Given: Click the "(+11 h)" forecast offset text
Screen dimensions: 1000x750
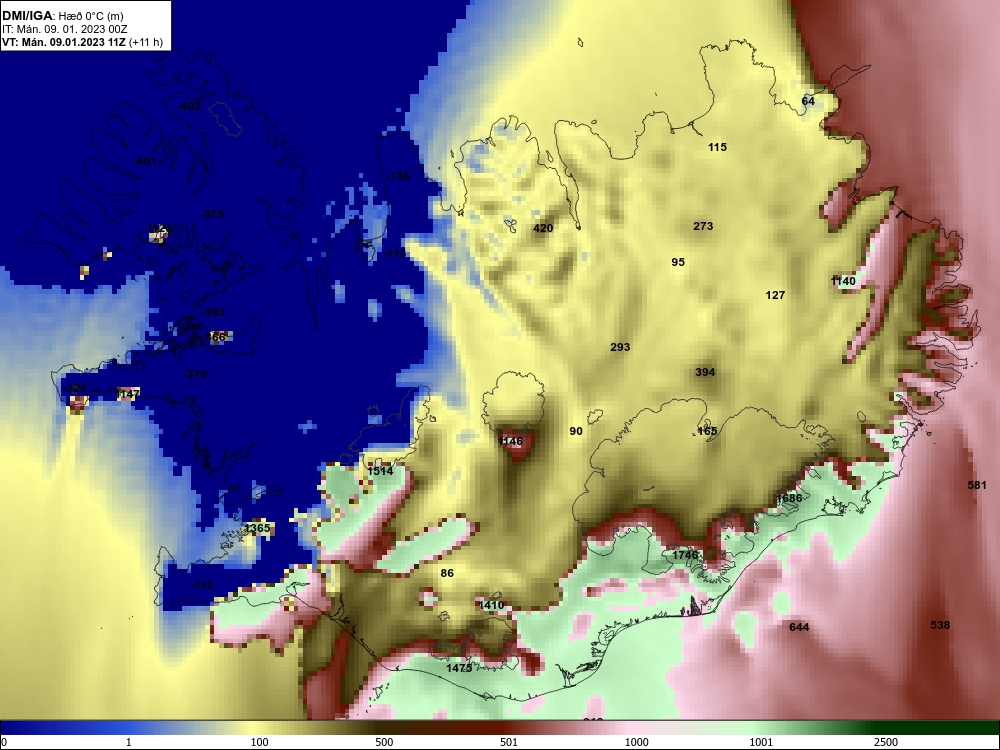Looking at the screenshot, I should tap(146, 43).
